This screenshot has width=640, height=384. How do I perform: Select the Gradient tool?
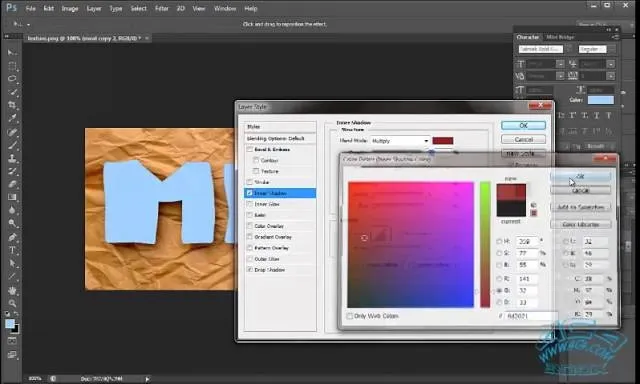click(12, 197)
